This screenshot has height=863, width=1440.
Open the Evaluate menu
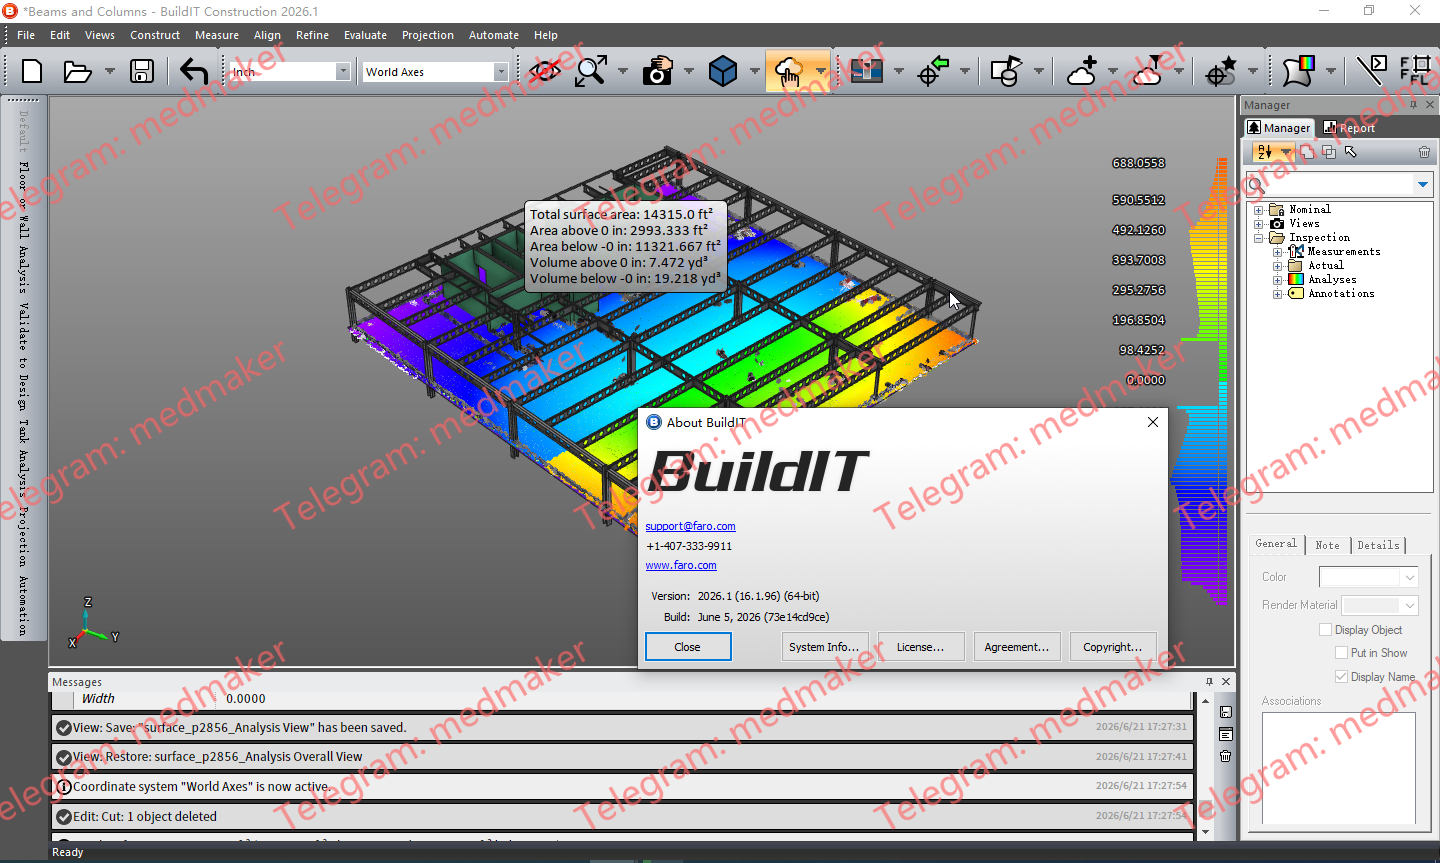click(365, 35)
